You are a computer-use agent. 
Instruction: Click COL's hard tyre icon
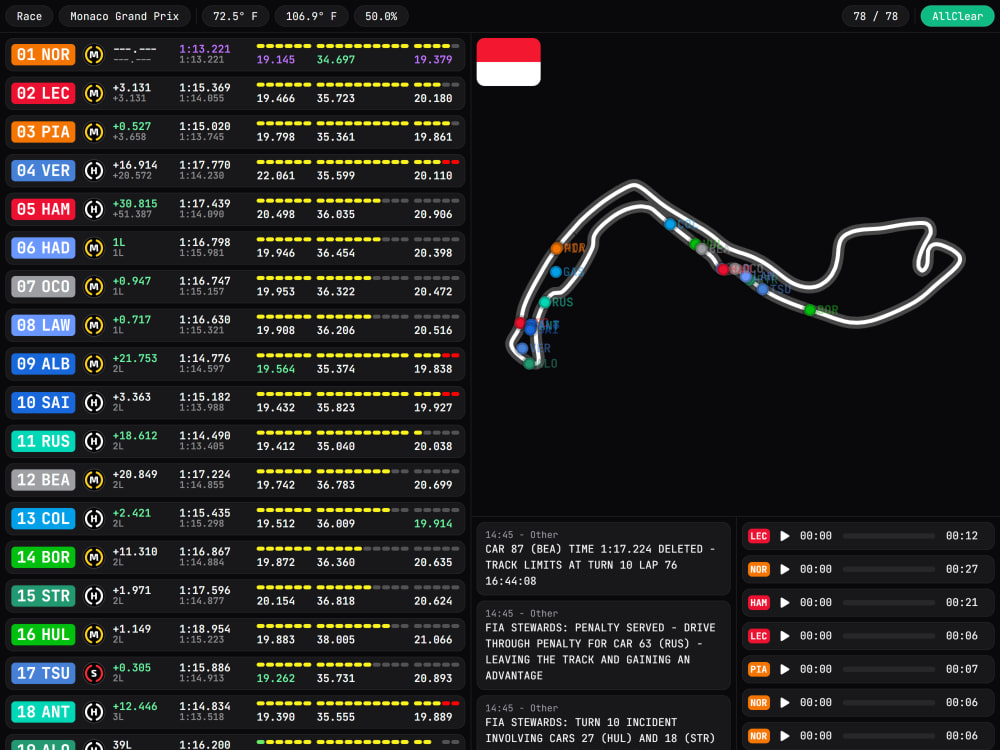point(94,518)
